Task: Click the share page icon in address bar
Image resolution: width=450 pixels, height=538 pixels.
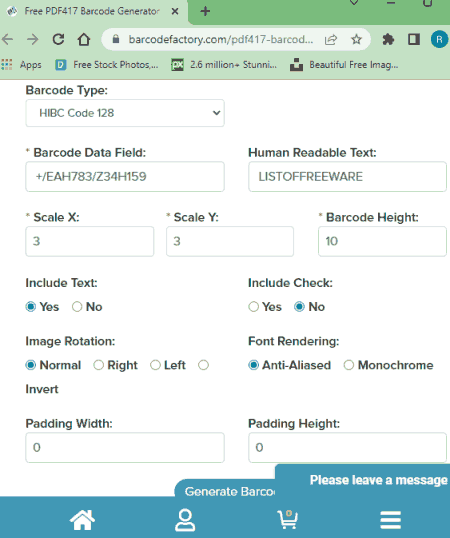Action: (331, 40)
